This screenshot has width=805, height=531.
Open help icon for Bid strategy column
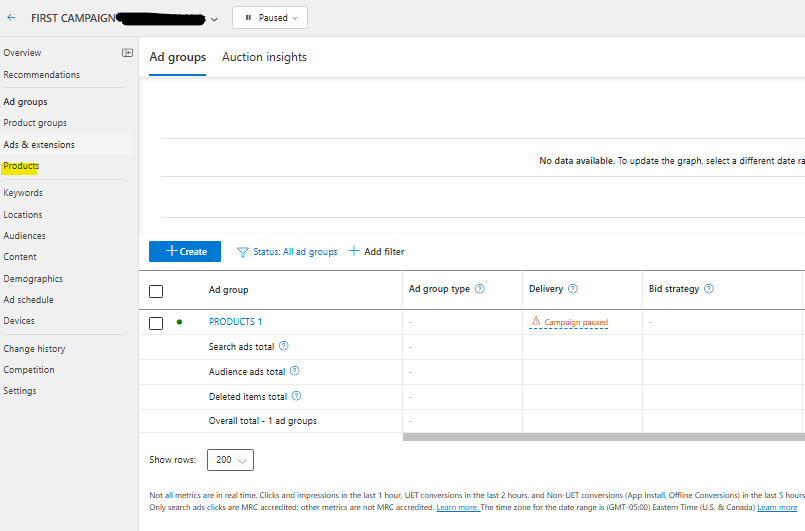click(709, 289)
